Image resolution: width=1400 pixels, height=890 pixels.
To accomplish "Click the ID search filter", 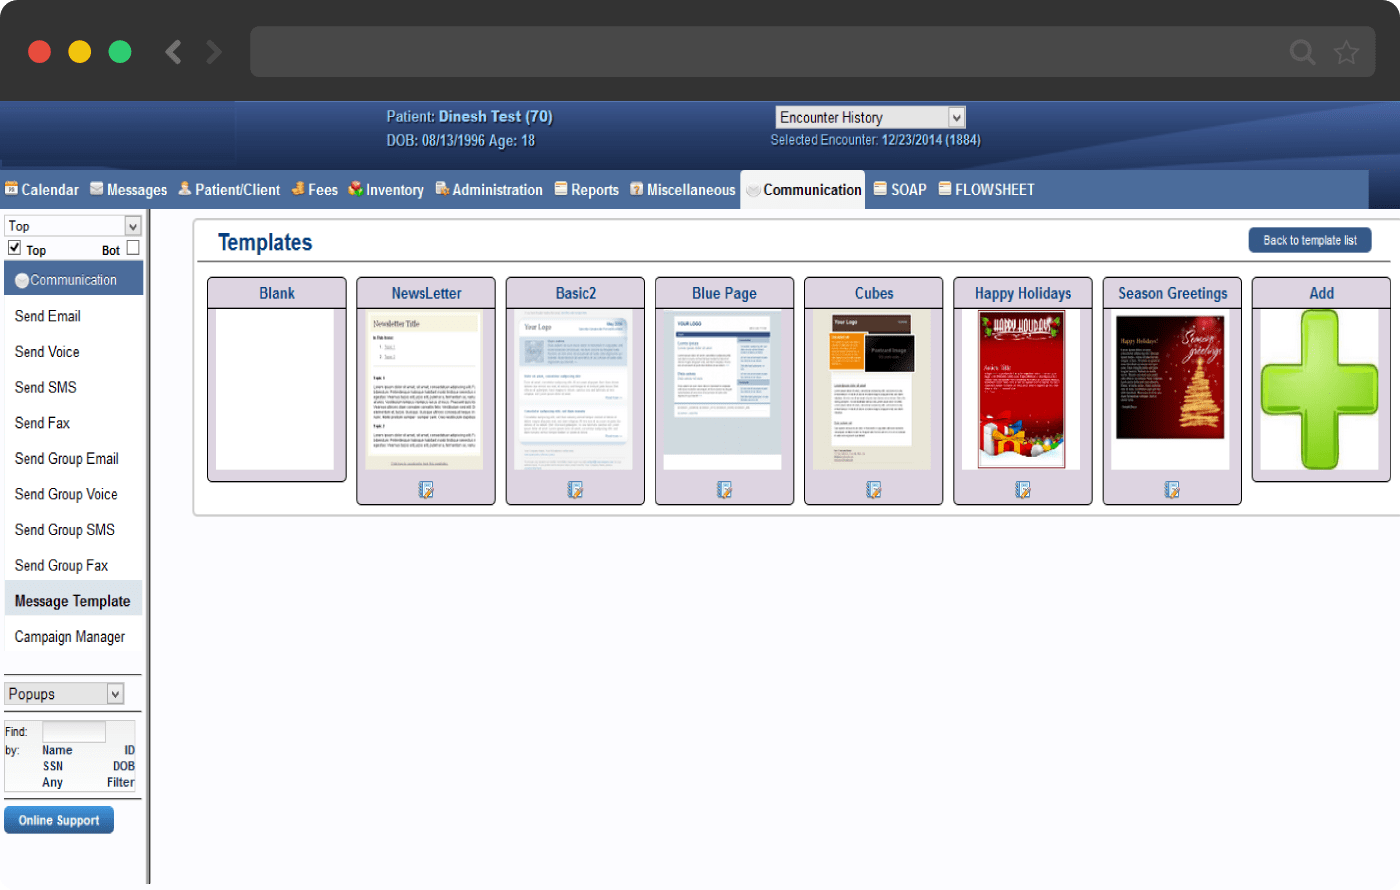I will (130, 750).
